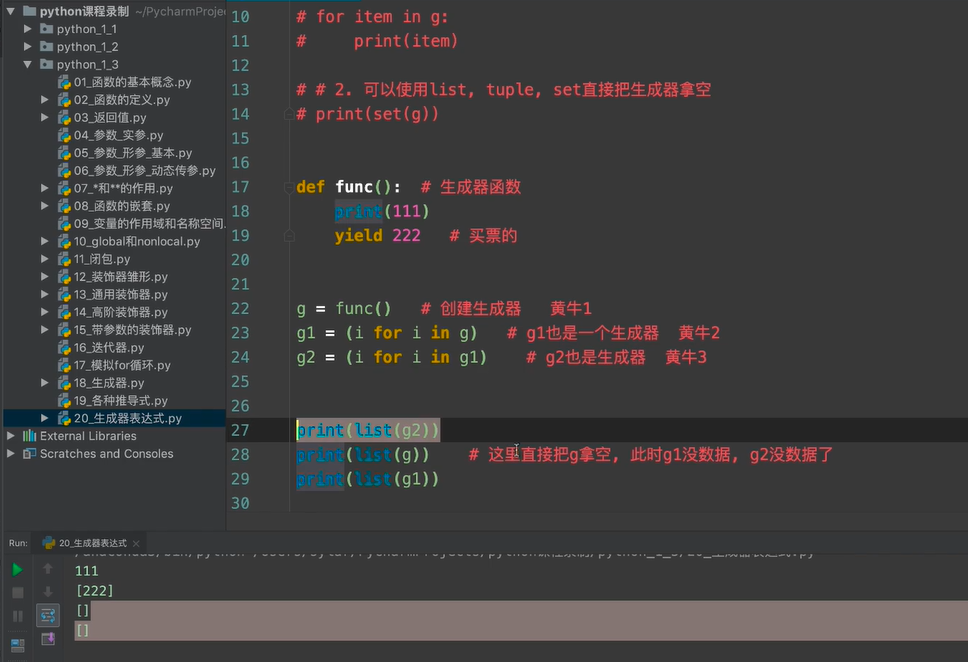Viewport: 968px width, 662px height.
Task: Select 14_高阶装饰器.py in tree
Action: click(120, 312)
